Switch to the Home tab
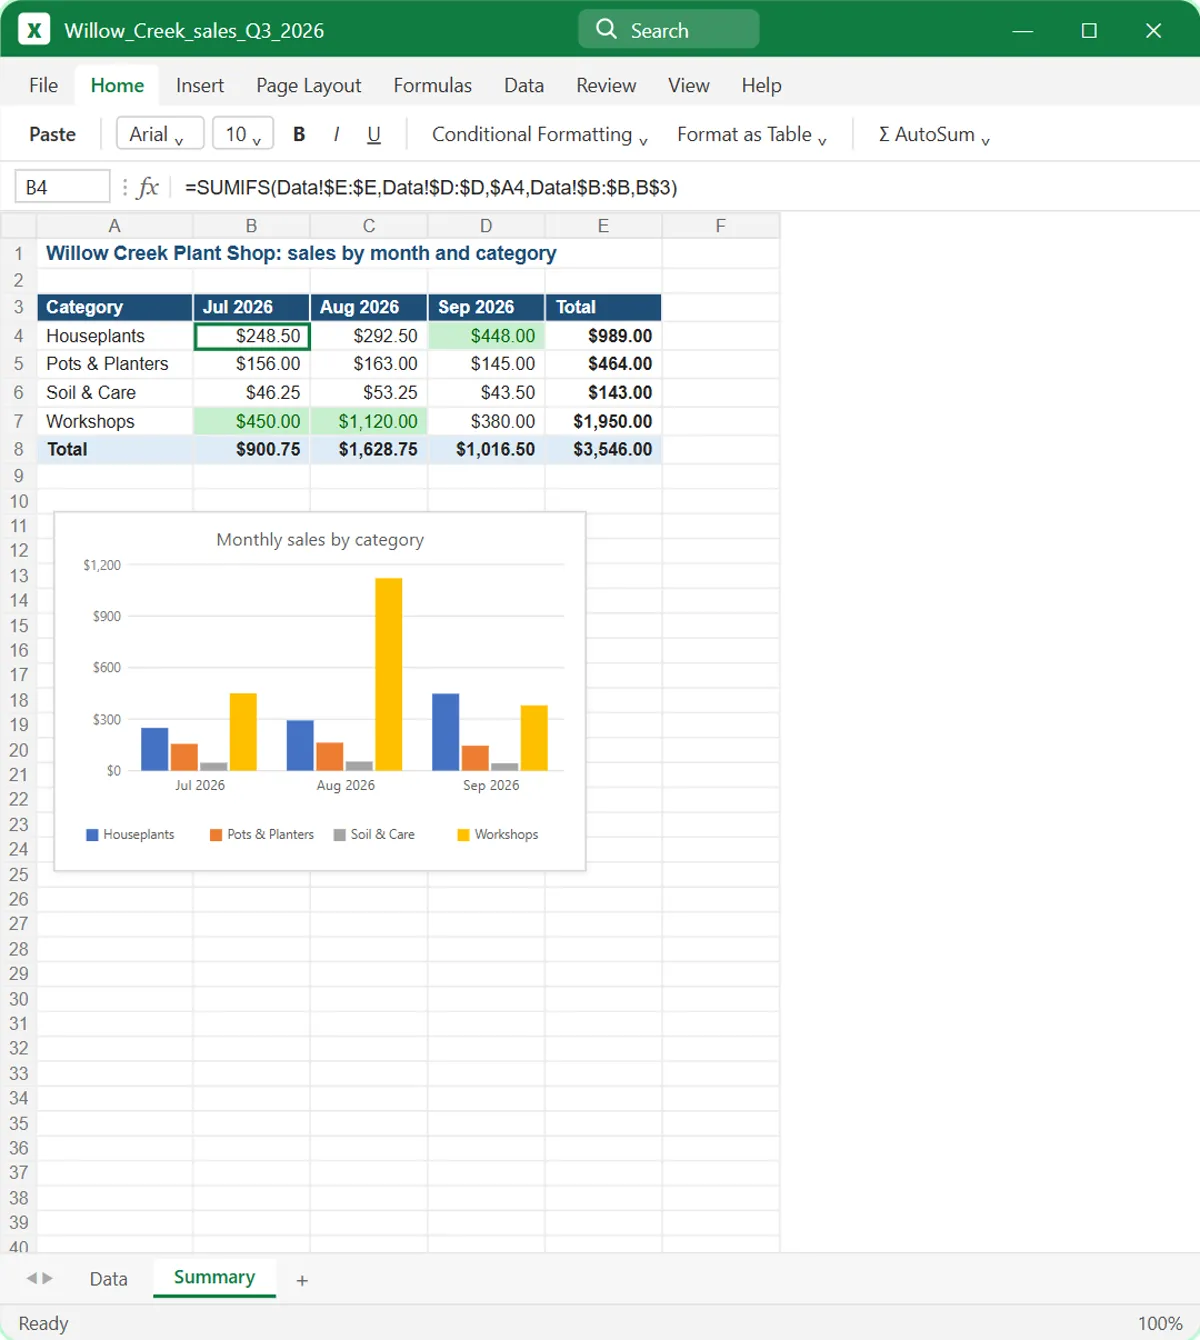Viewport: 1200px width, 1340px height. point(117,85)
